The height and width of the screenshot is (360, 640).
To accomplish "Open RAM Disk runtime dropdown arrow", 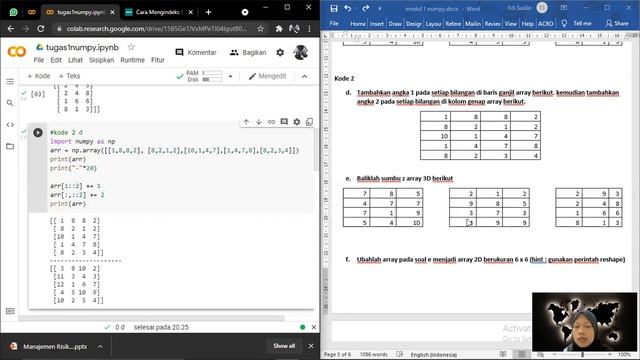I will pos(230,76).
